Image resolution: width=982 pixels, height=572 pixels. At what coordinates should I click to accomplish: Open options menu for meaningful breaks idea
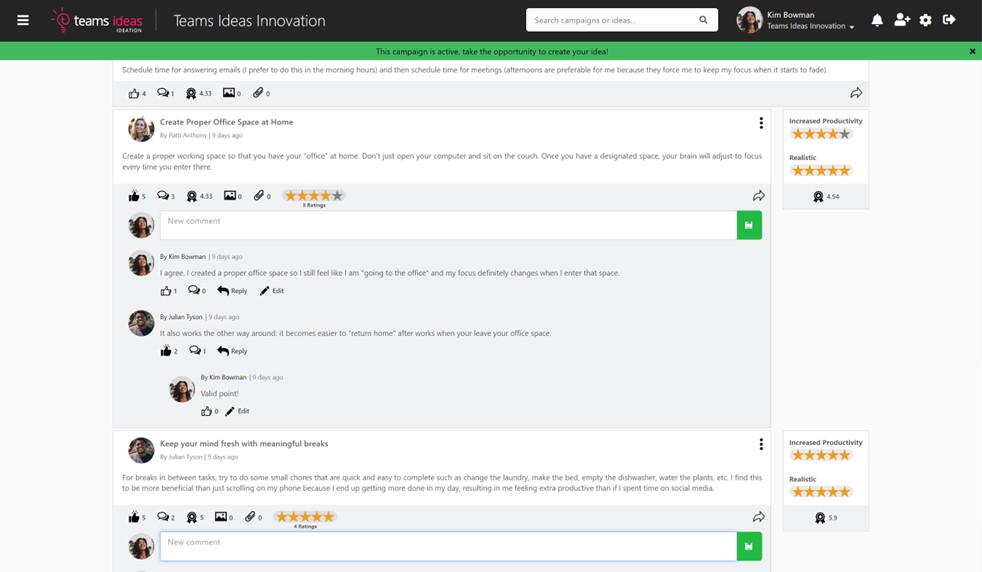[x=761, y=444]
